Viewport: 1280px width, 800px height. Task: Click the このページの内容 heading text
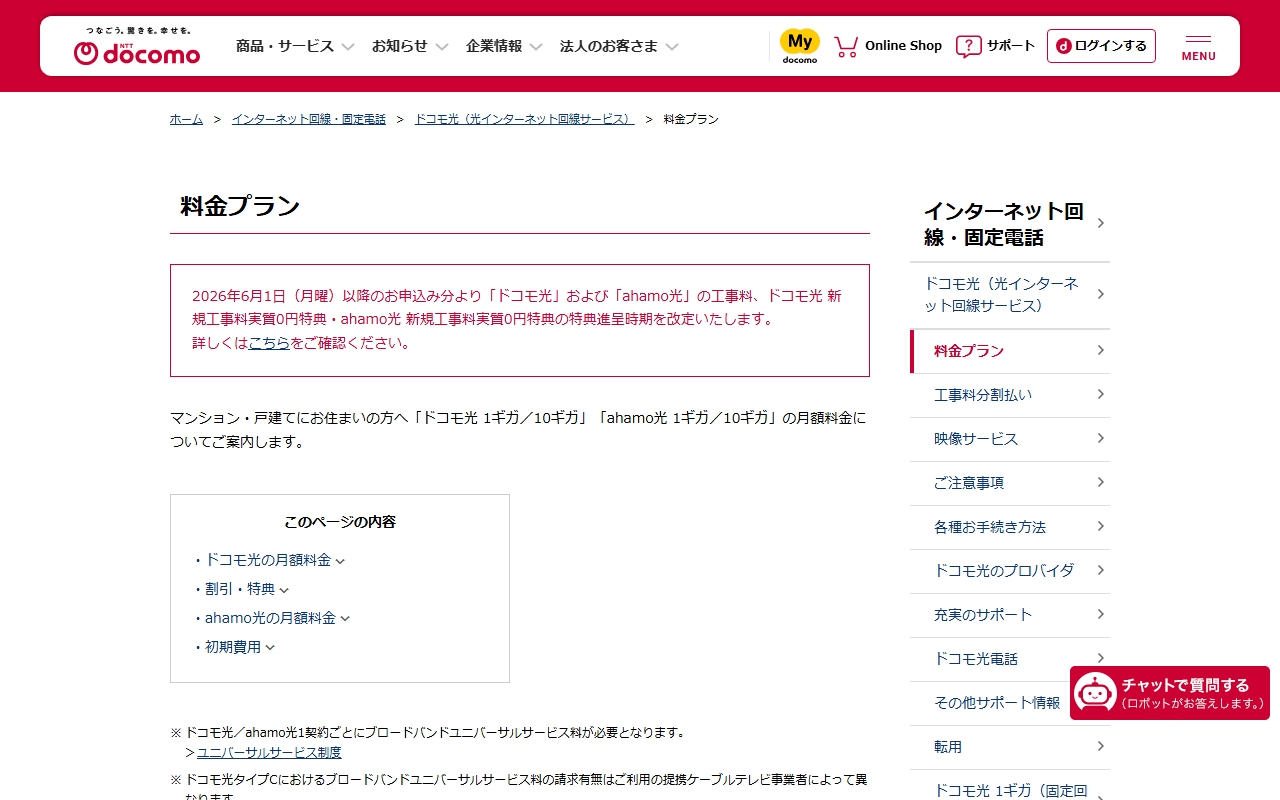tap(340, 522)
